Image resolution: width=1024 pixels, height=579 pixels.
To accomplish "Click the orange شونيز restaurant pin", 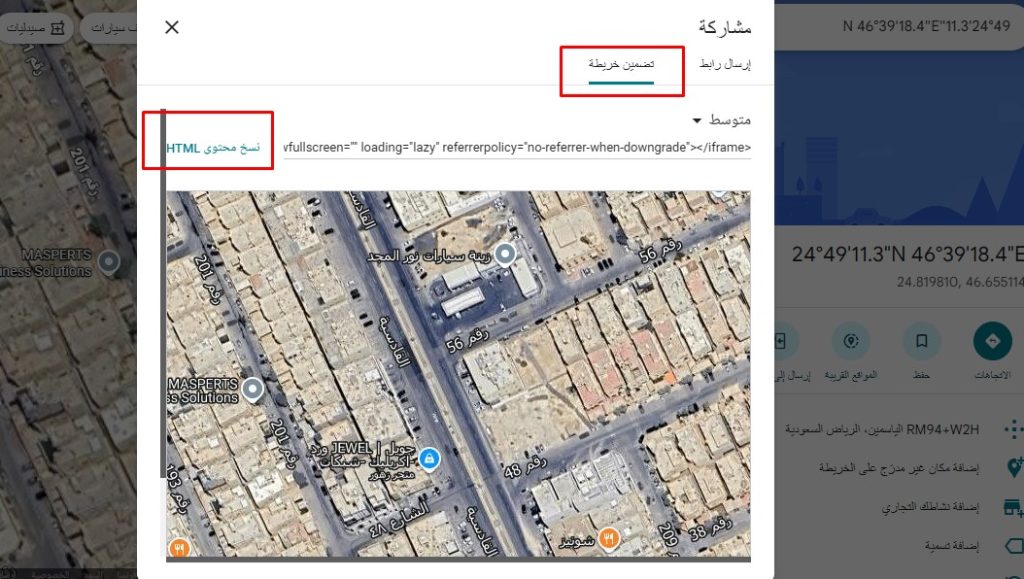I will coord(608,540).
